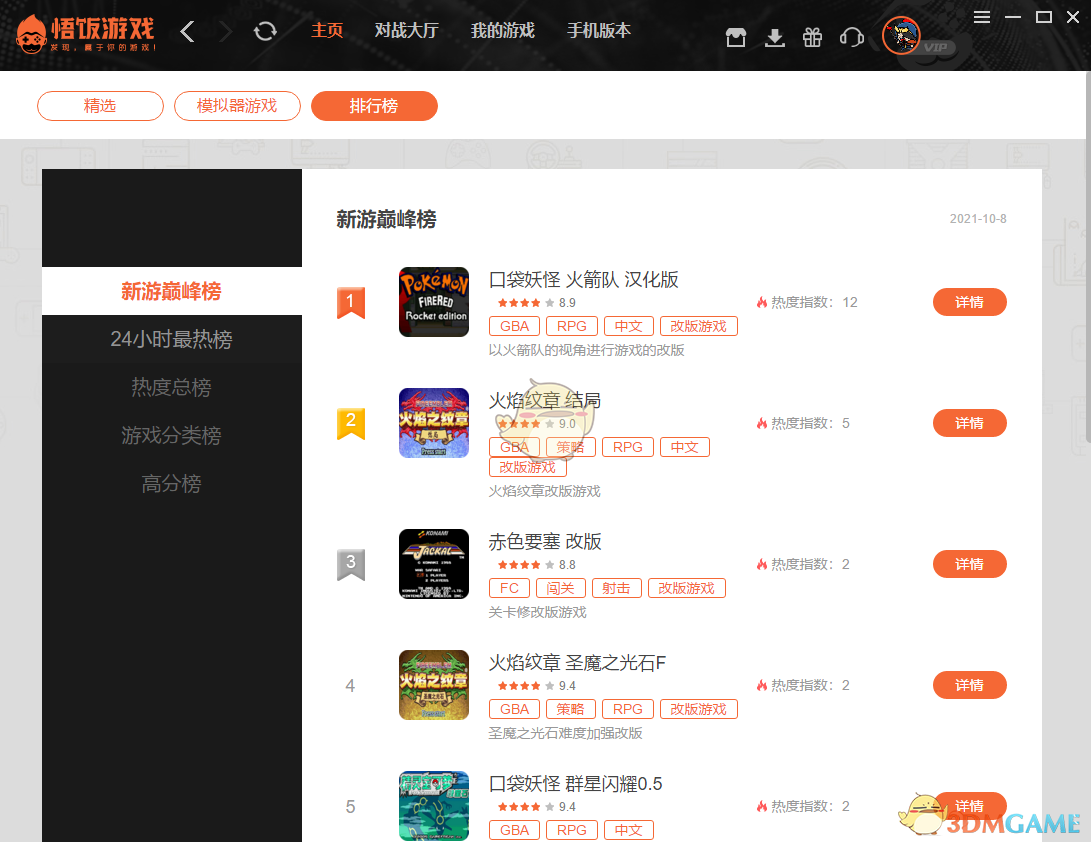Click 改版游戏 tag under 赤色要塞 改版
1091x842 pixels.
[x=687, y=589]
